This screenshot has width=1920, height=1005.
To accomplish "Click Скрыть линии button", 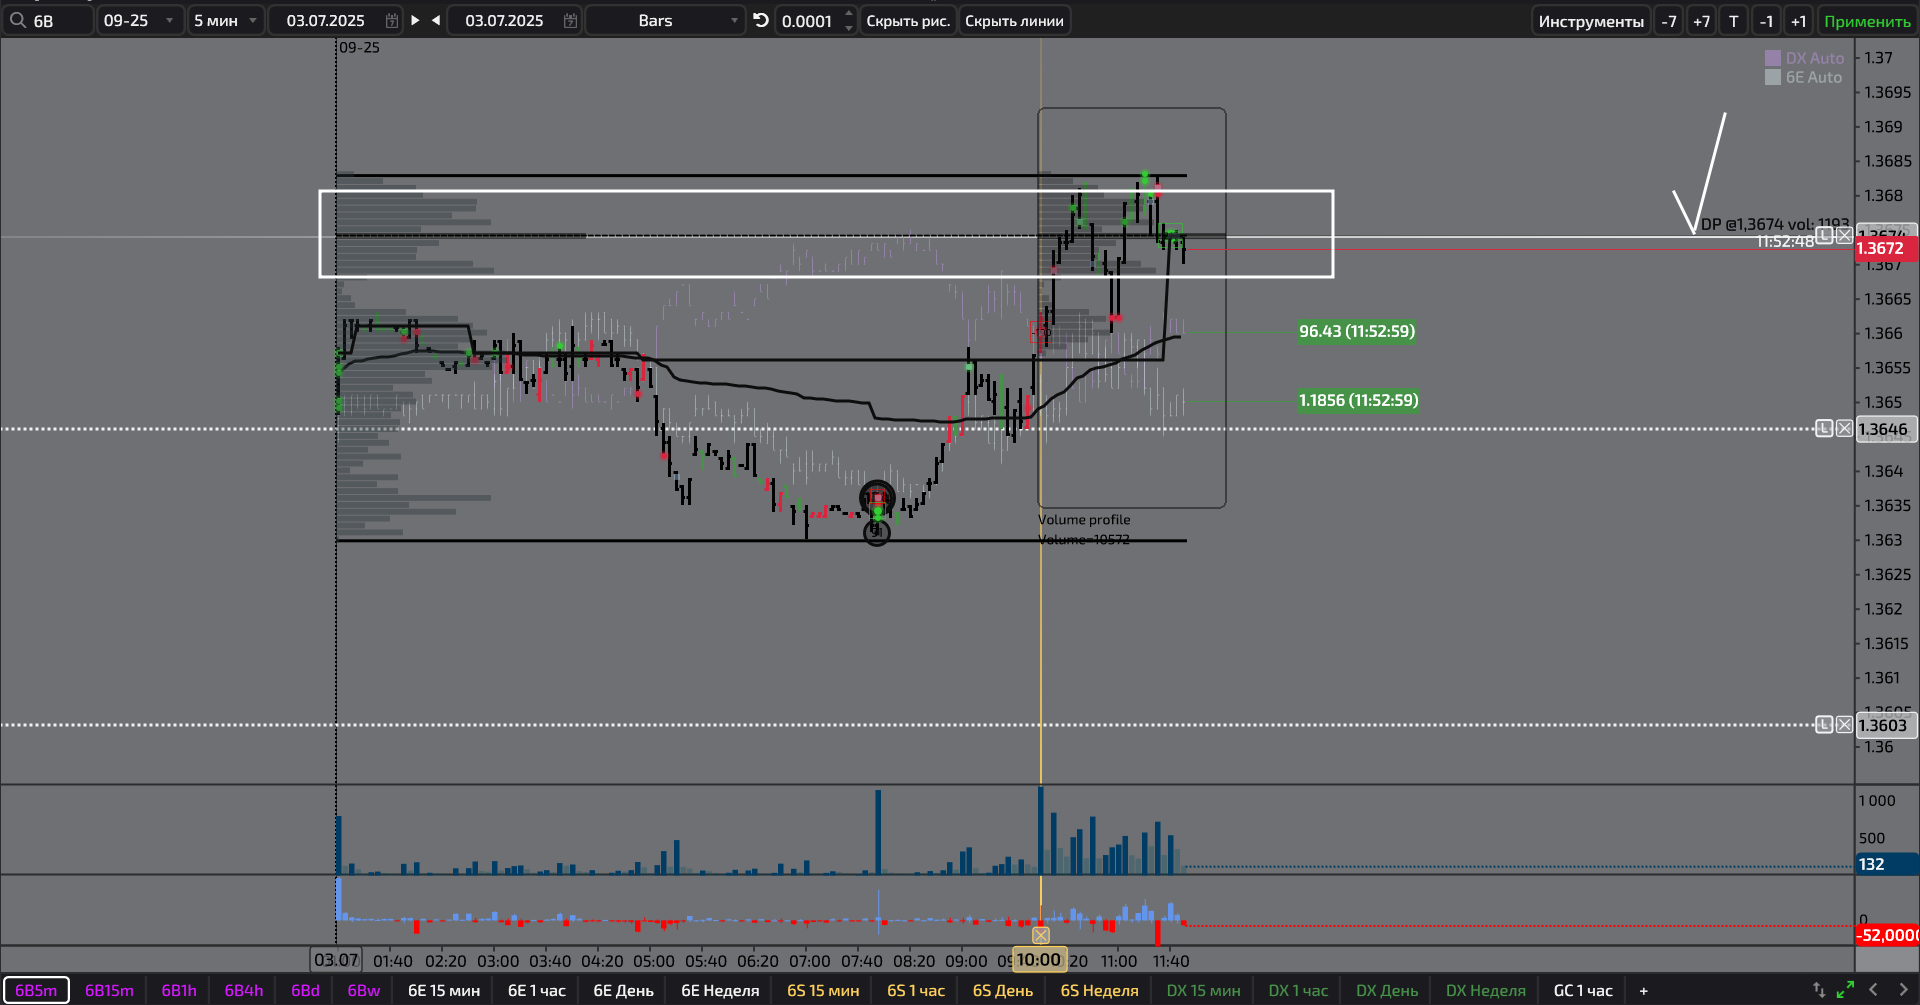I will click(1014, 20).
